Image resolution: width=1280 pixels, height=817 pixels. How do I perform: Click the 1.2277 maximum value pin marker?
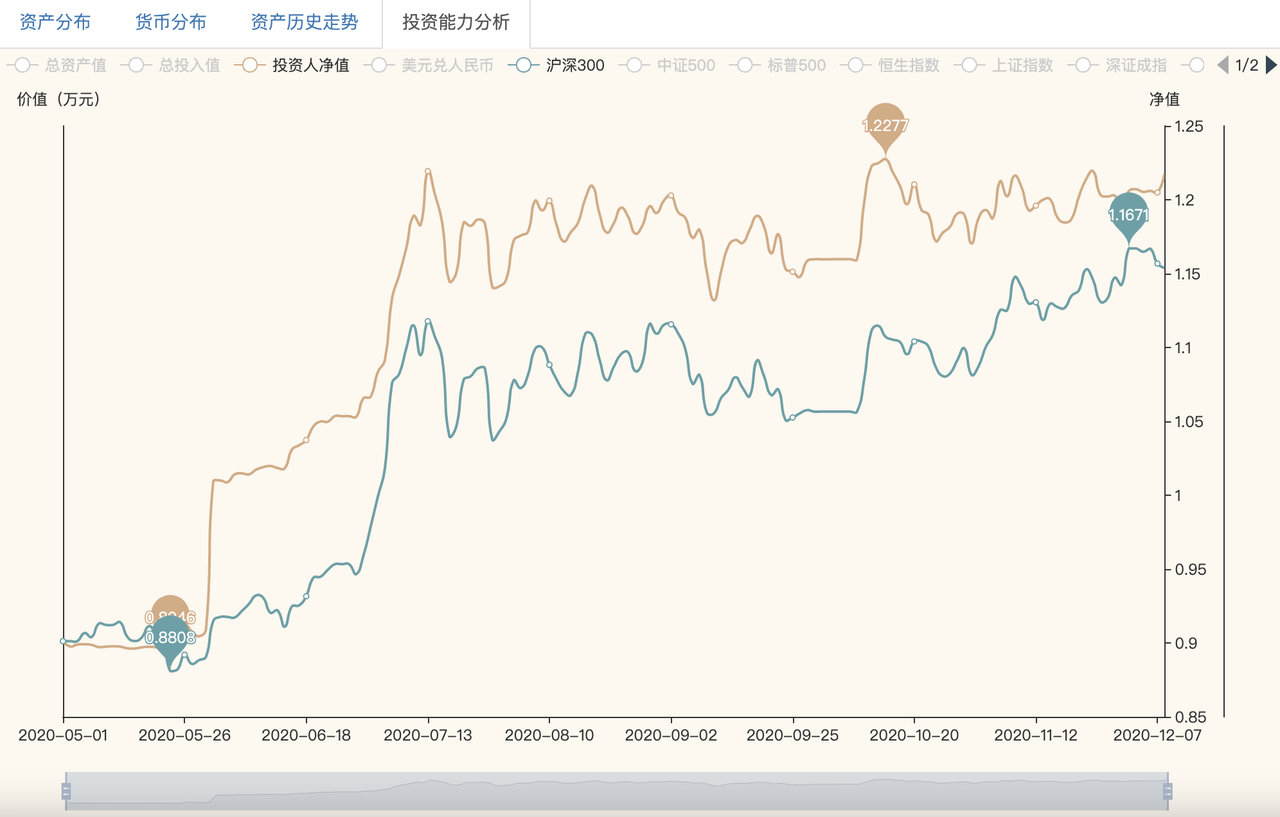885,124
